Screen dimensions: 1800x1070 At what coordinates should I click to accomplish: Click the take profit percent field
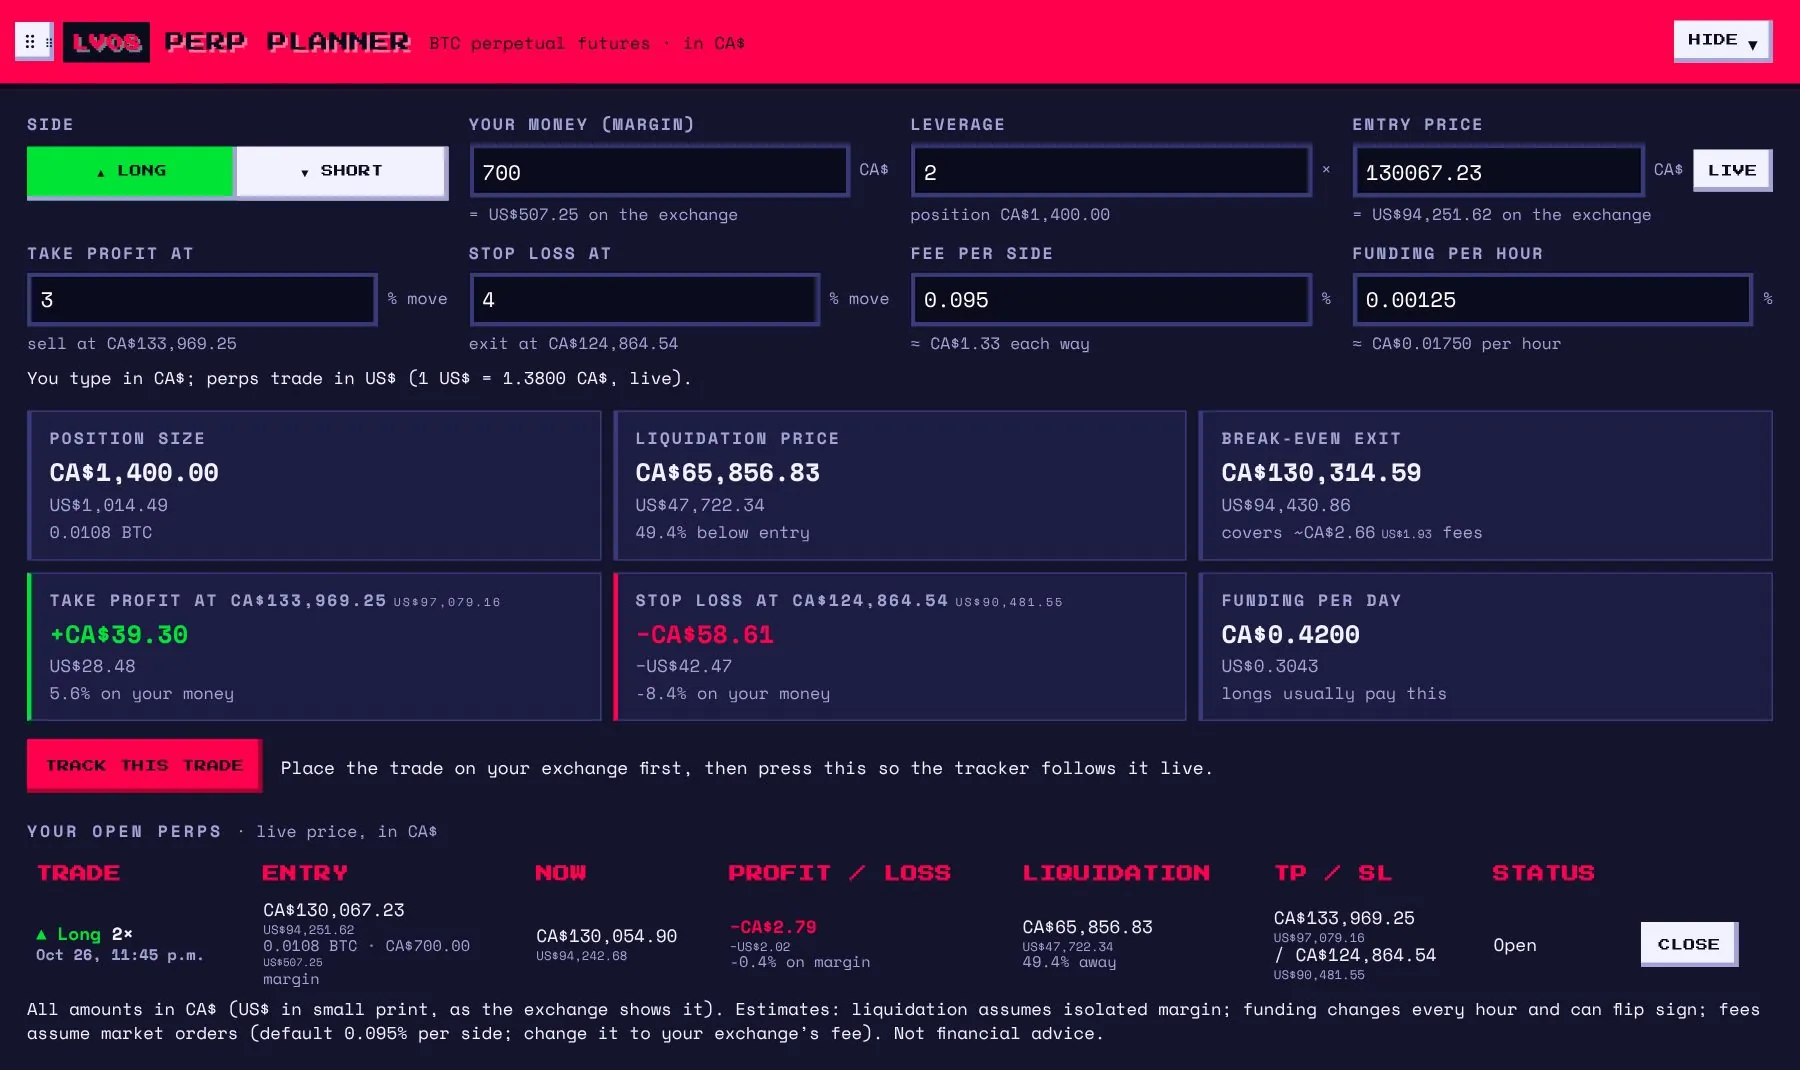pyautogui.click(x=203, y=299)
